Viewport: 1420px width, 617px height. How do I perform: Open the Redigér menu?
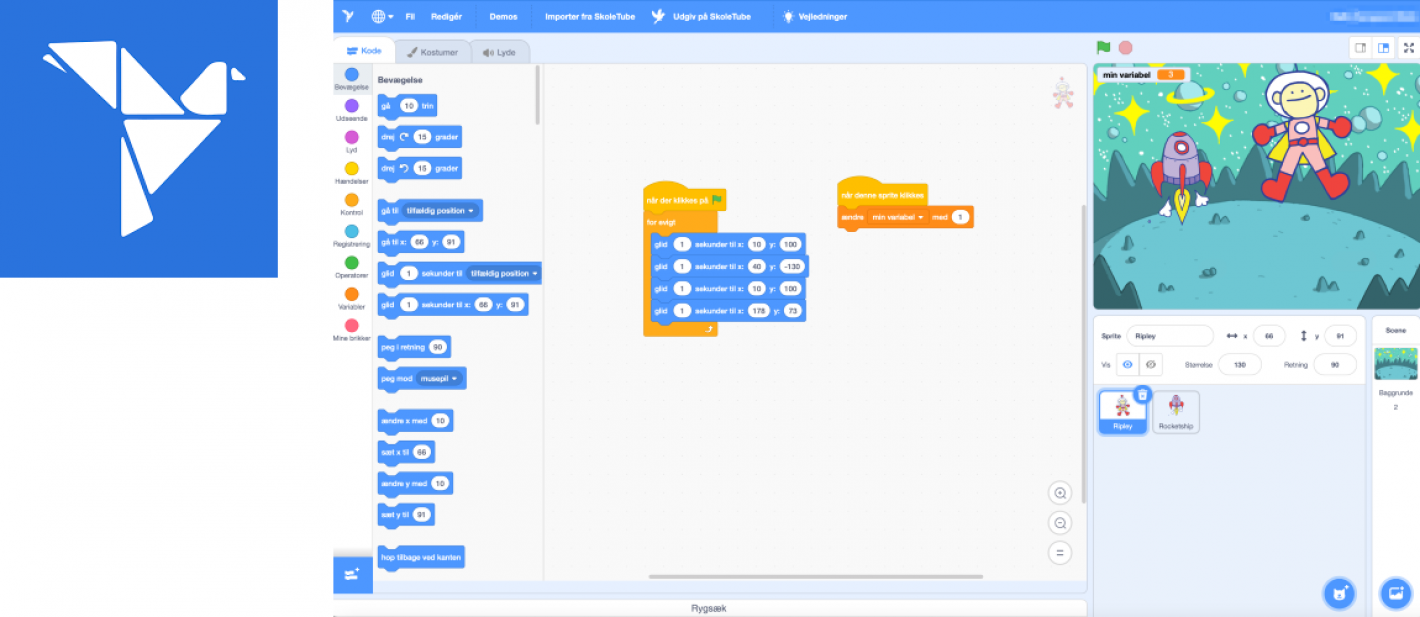[446, 16]
